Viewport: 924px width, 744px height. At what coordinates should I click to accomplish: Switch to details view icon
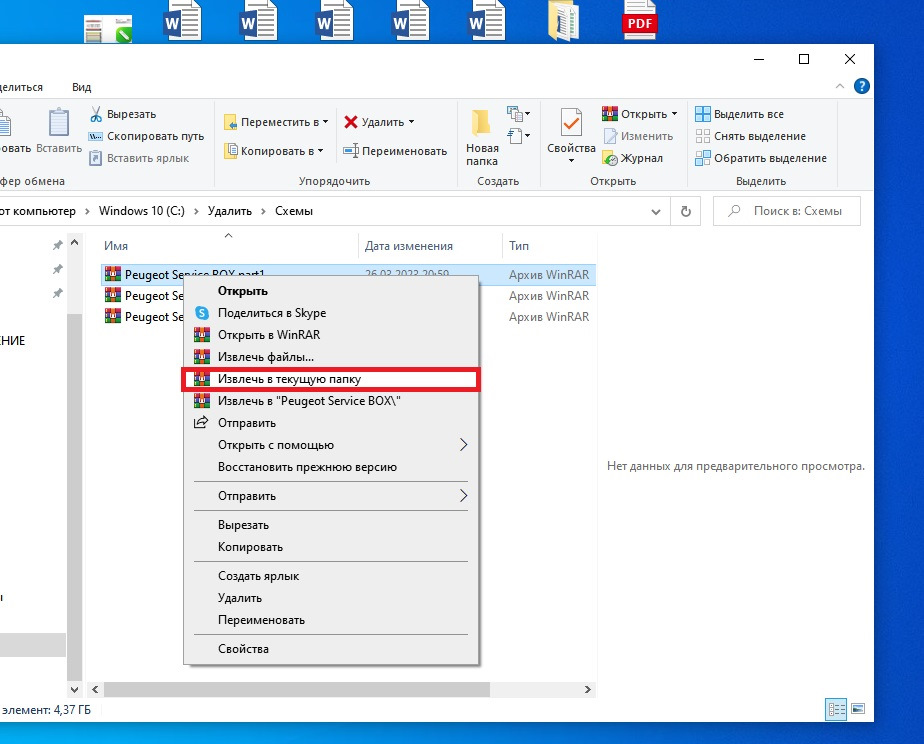(x=836, y=709)
